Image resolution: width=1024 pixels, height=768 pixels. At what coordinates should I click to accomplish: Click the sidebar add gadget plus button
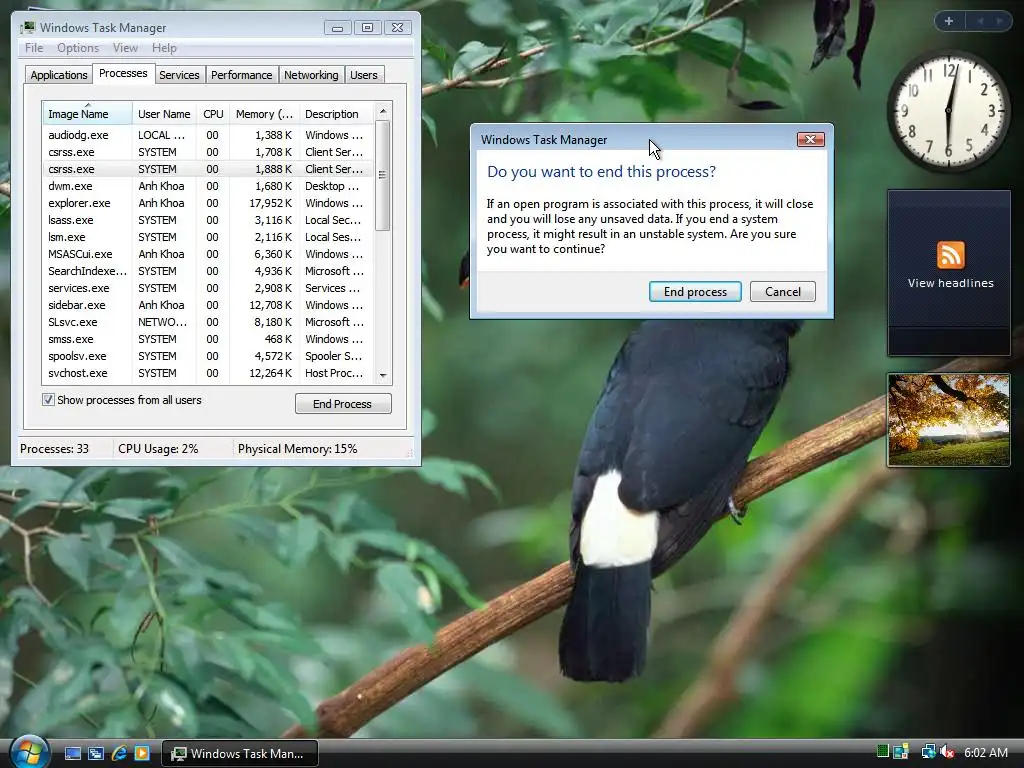tap(948, 21)
